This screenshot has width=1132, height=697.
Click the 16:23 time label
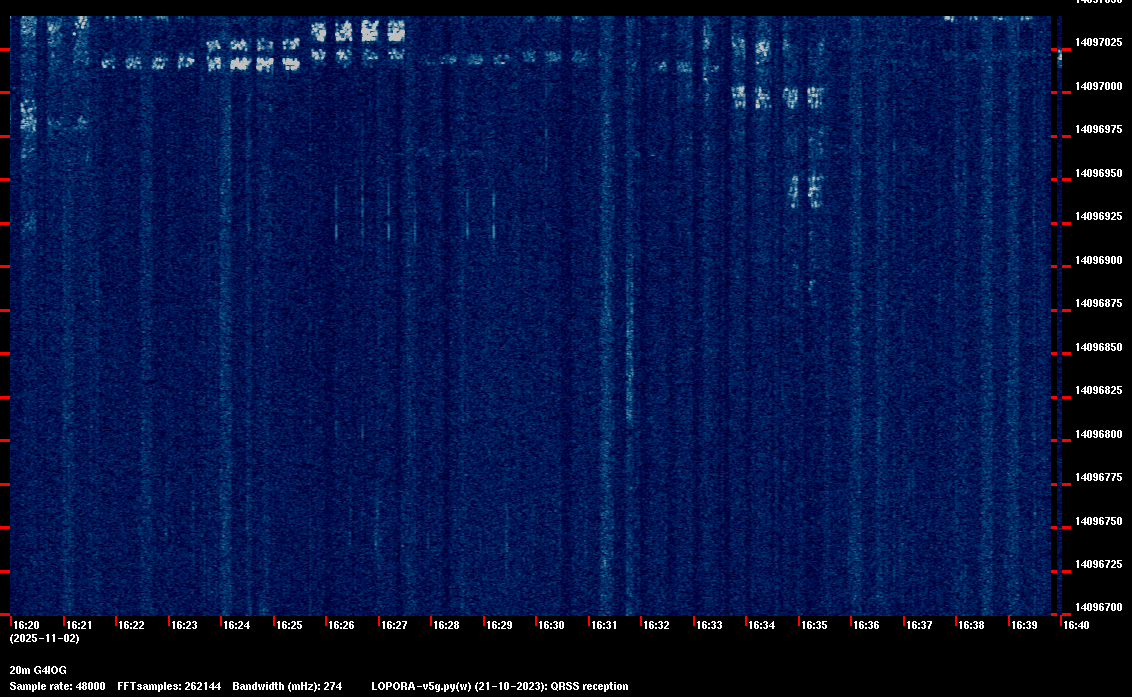[184, 625]
